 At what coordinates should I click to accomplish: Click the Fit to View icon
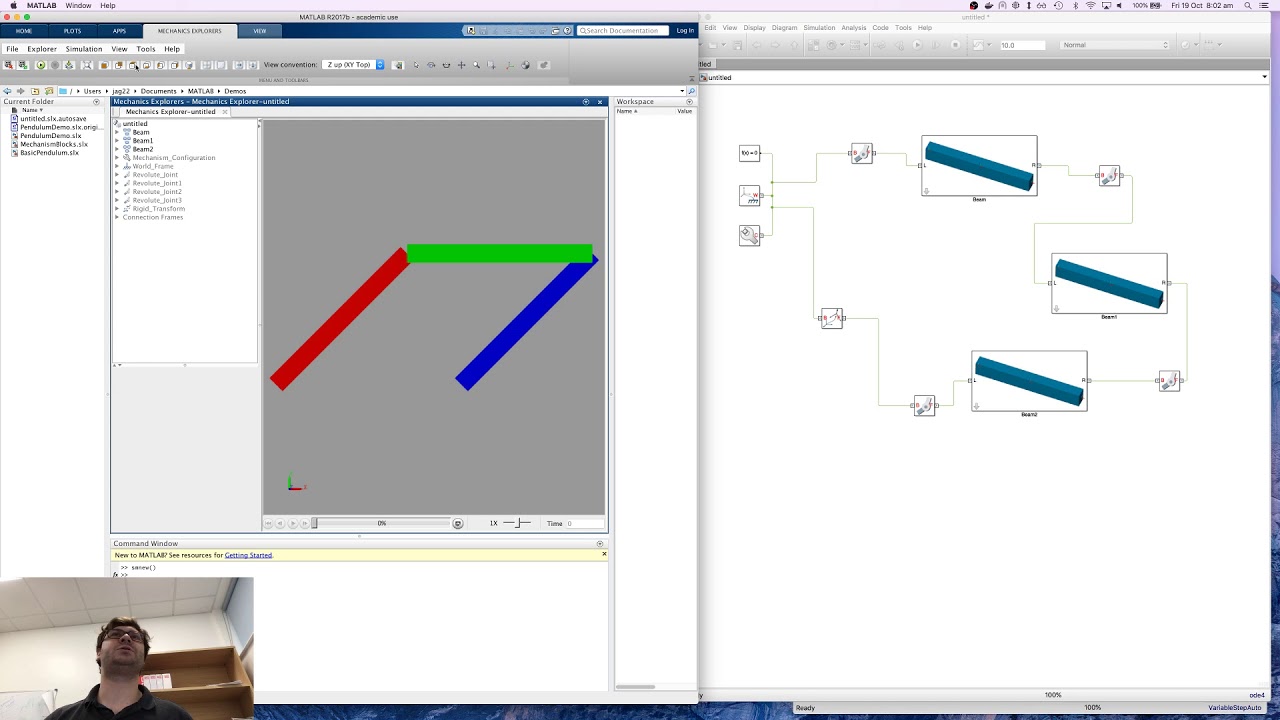tap(87, 65)
